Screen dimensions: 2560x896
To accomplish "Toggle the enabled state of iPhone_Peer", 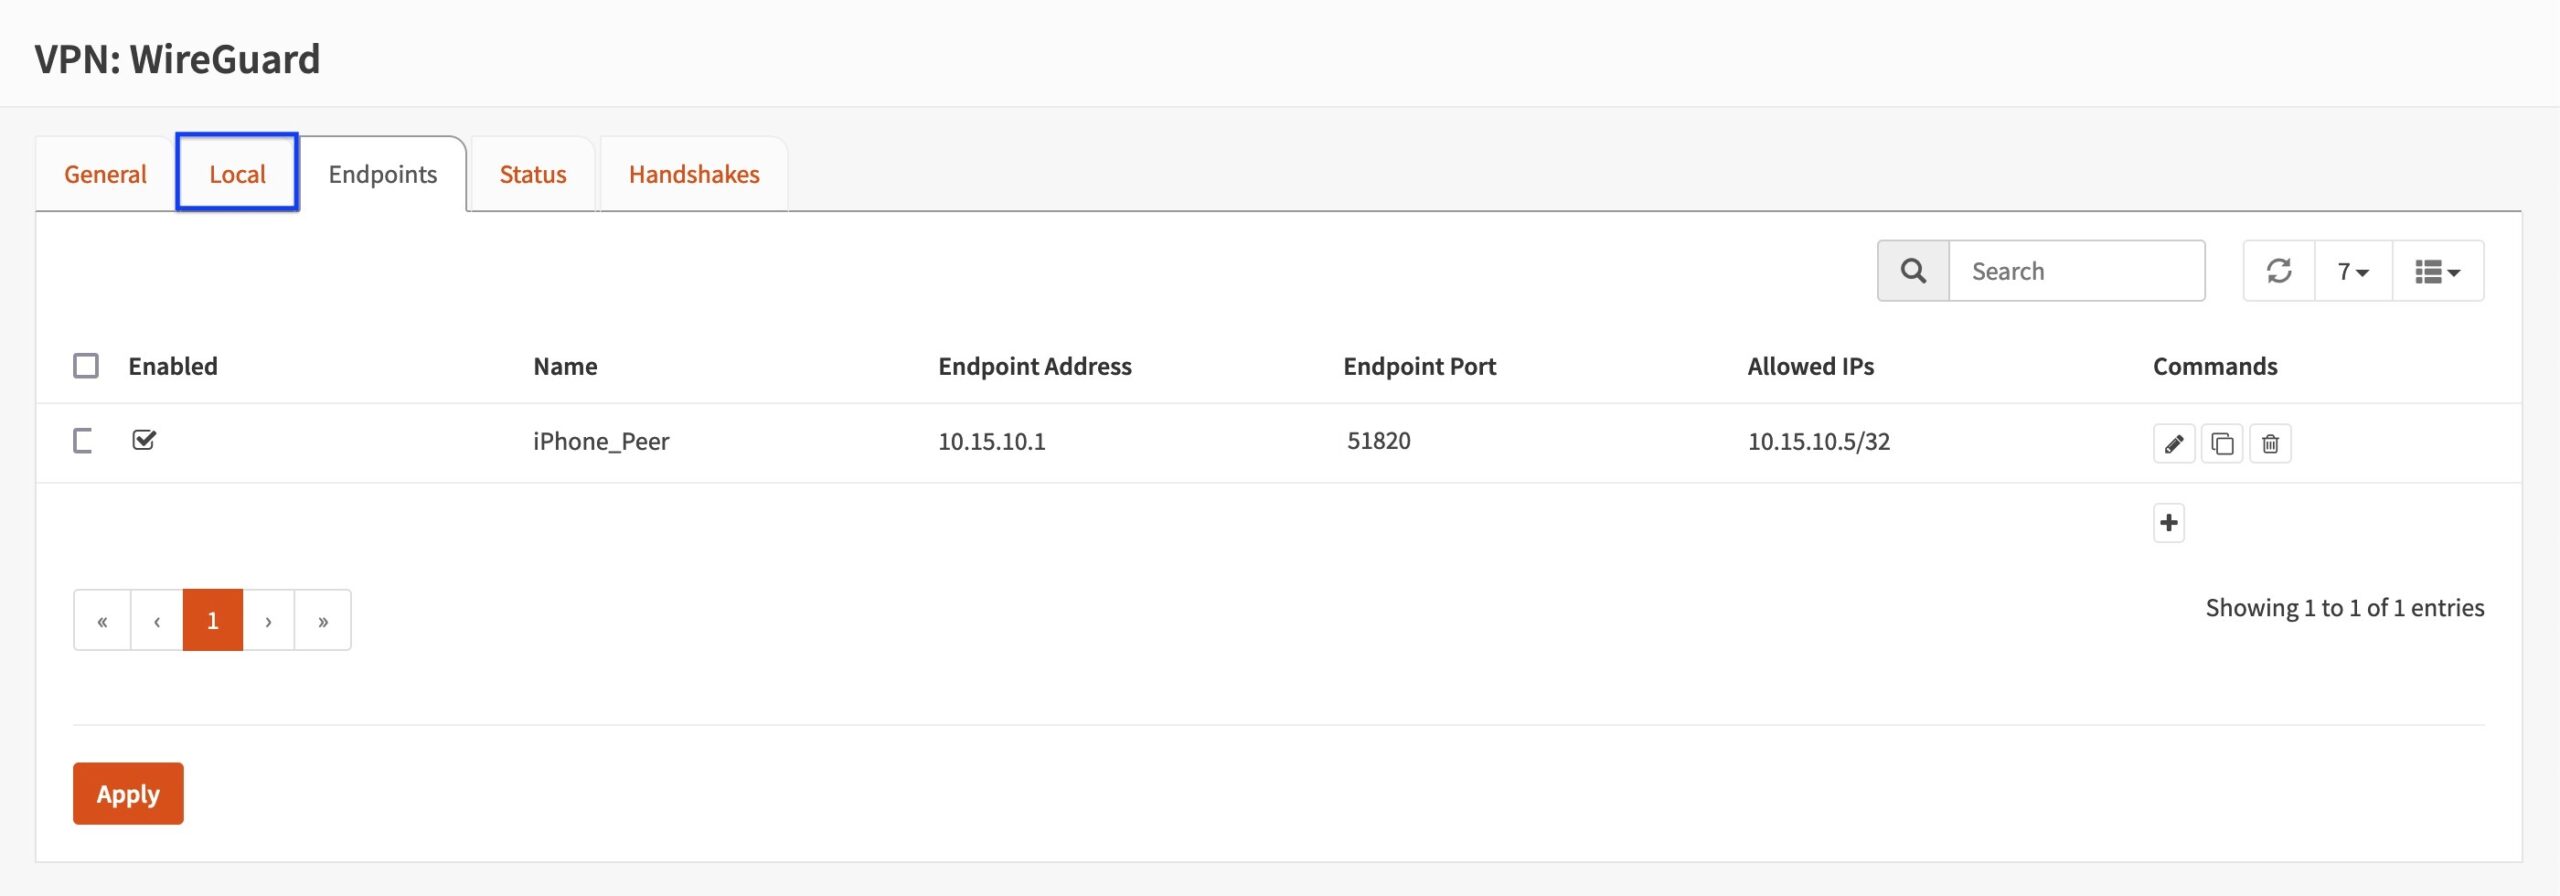I will pos(144,440).
